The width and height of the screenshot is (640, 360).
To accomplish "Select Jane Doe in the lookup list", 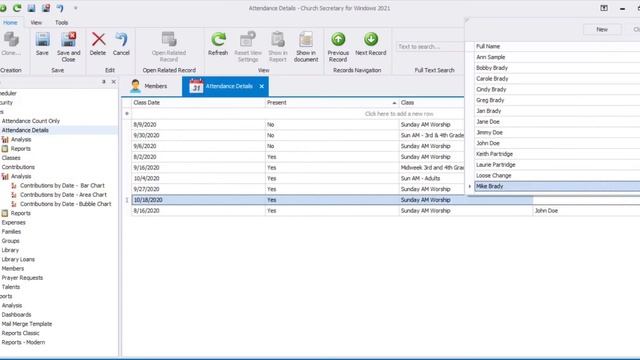I will 557,122.
